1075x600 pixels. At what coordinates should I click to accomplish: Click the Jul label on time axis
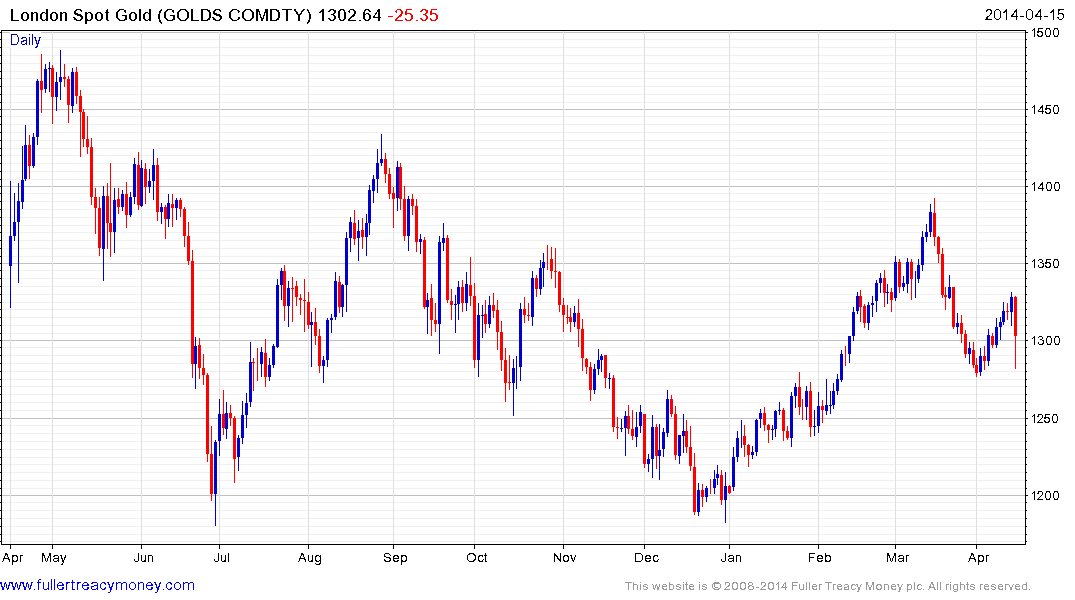(x=221, y=558)
